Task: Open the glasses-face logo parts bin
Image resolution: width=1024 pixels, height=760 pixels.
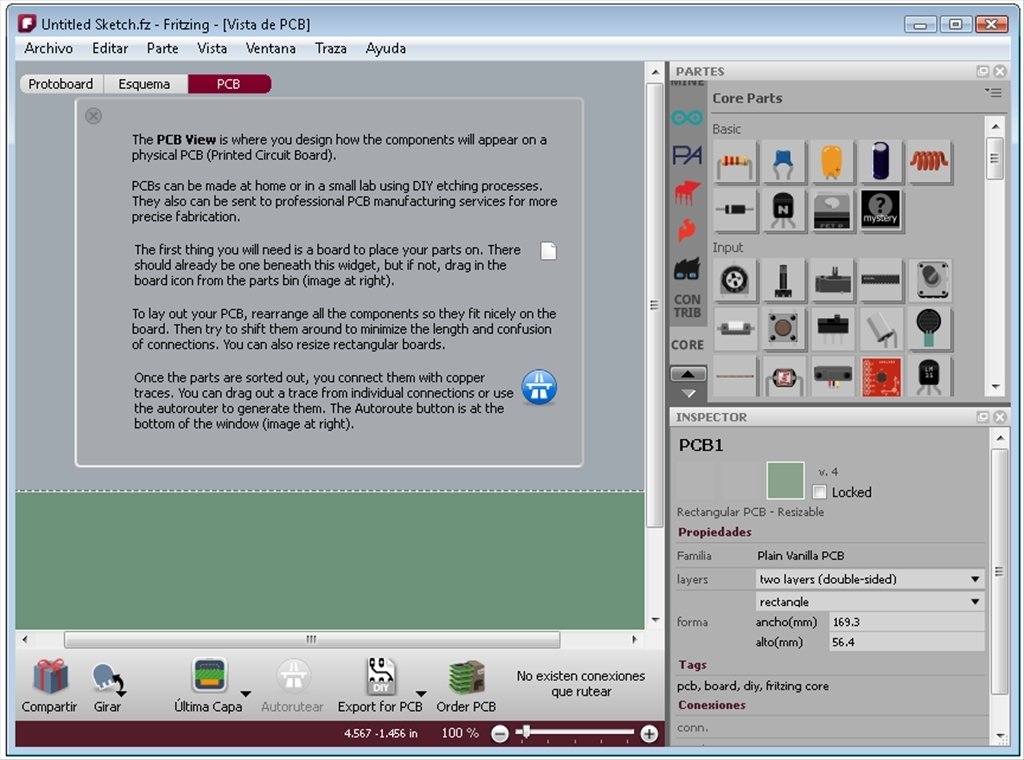Action: pos(687,268)
